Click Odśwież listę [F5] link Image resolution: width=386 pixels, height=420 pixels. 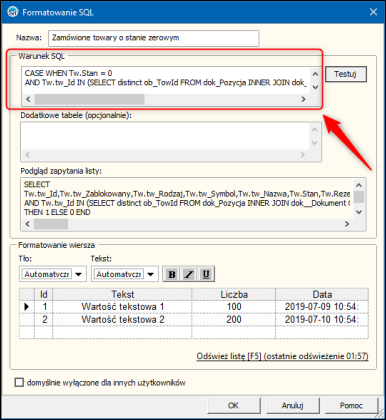point(282,356)
